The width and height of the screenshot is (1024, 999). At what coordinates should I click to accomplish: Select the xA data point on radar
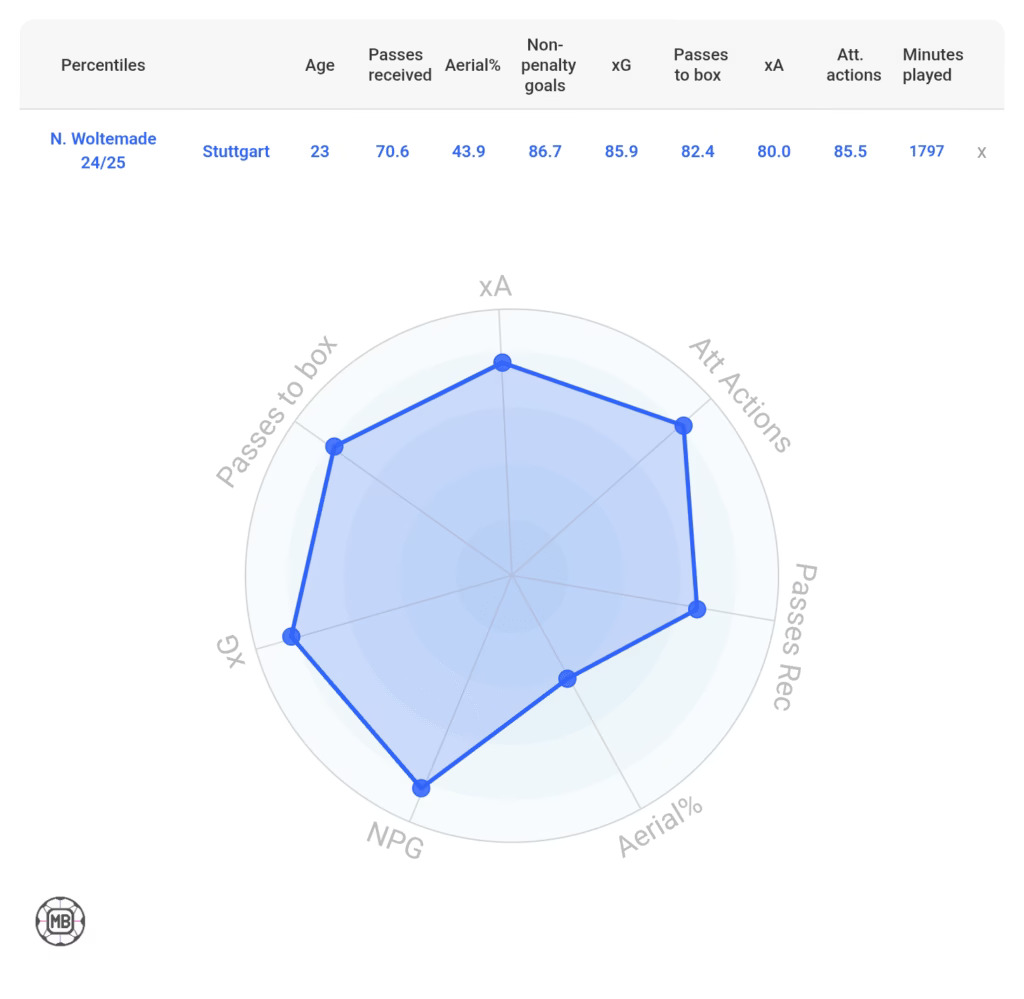tap(502, 362)
